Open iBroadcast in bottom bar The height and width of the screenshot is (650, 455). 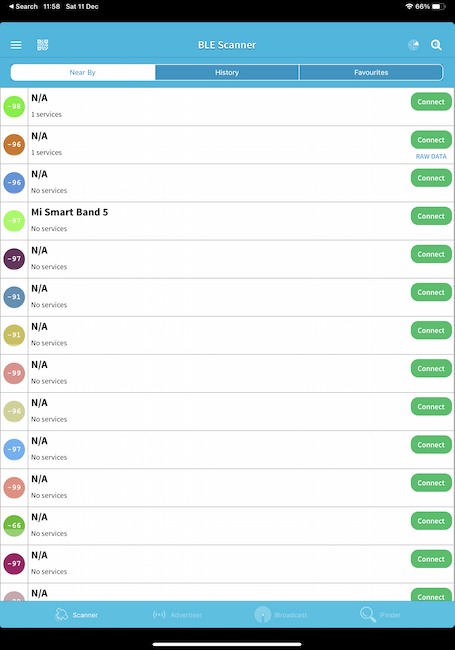coord(281,615)
